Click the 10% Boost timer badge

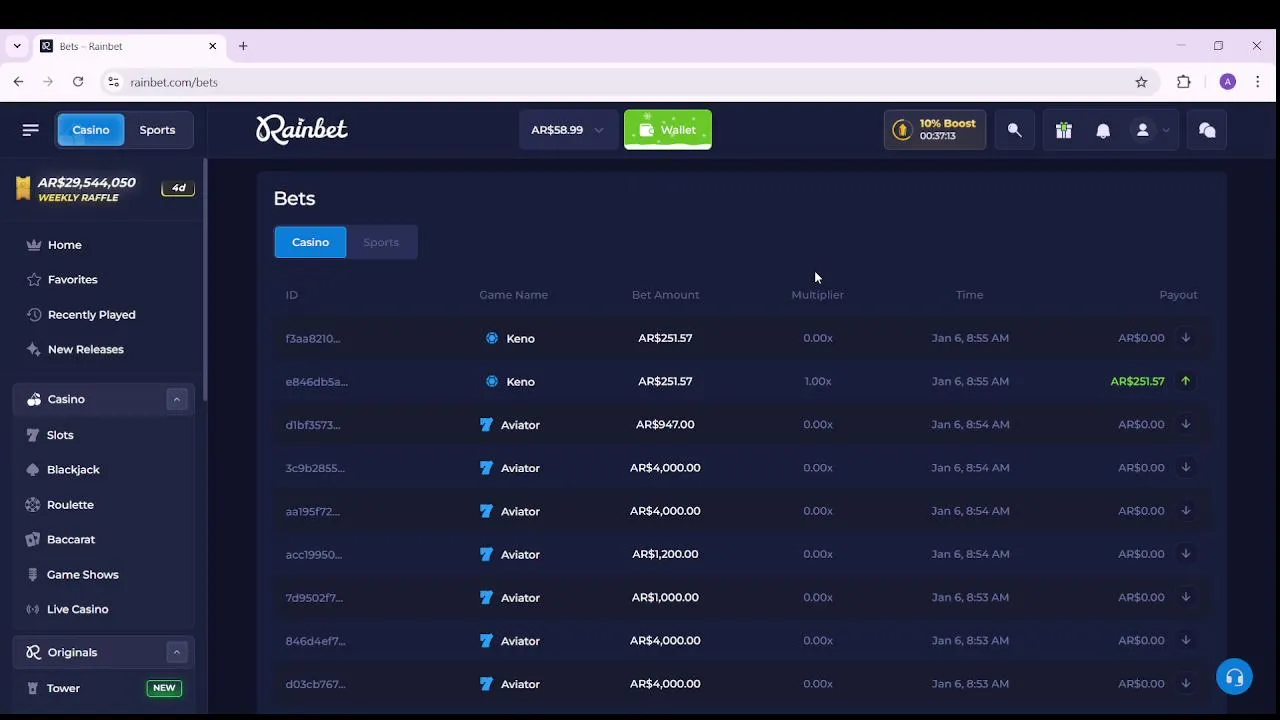[935, 130]
